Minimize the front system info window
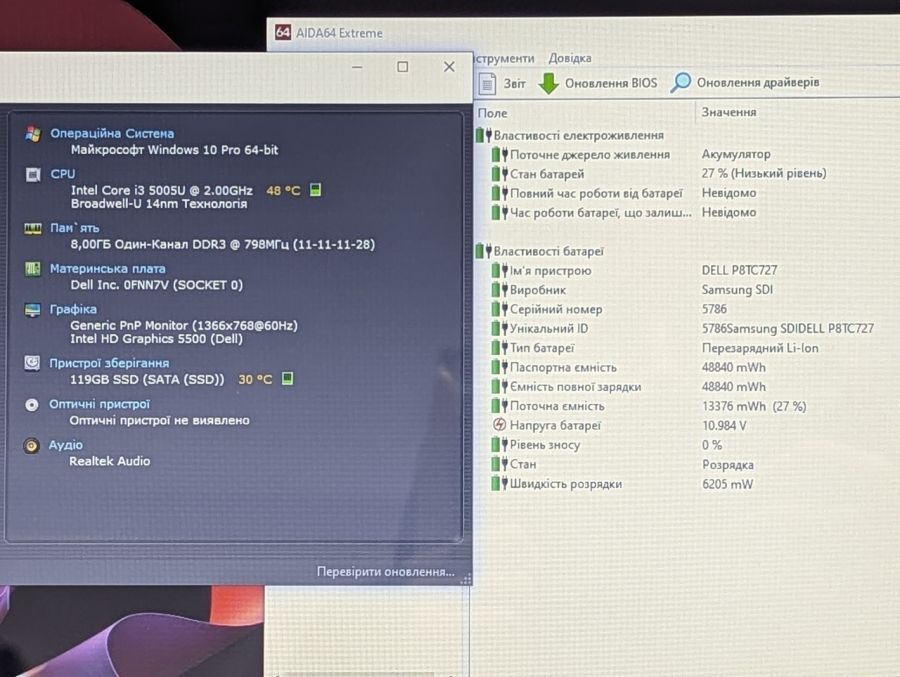 tap(357, 67)
